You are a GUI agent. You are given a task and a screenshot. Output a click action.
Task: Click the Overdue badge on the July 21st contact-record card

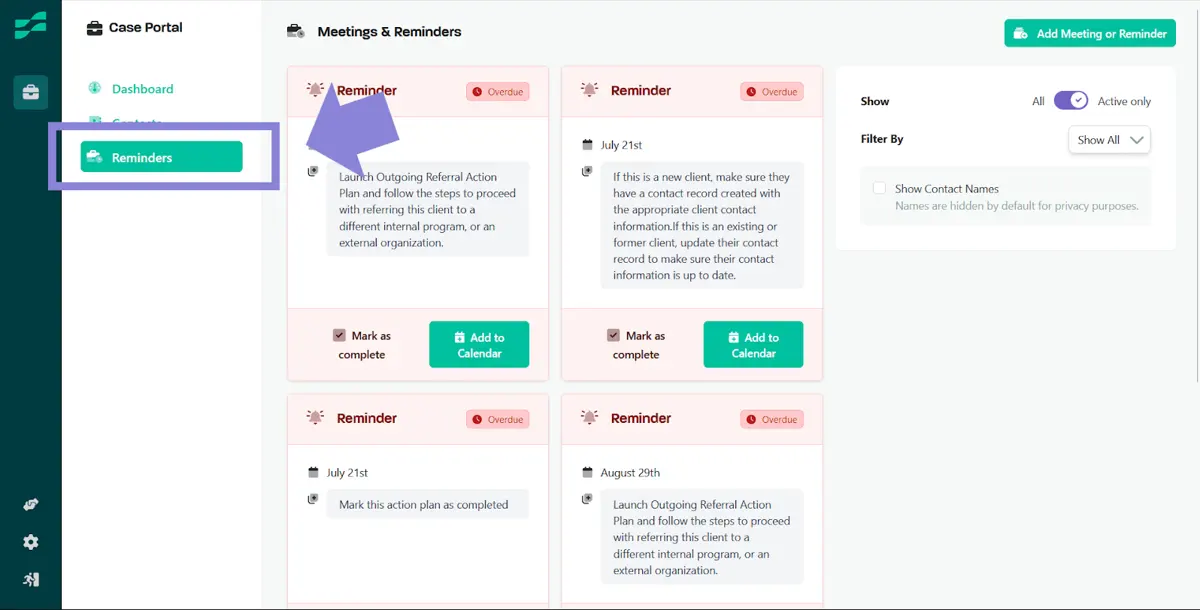pos(771,91)
